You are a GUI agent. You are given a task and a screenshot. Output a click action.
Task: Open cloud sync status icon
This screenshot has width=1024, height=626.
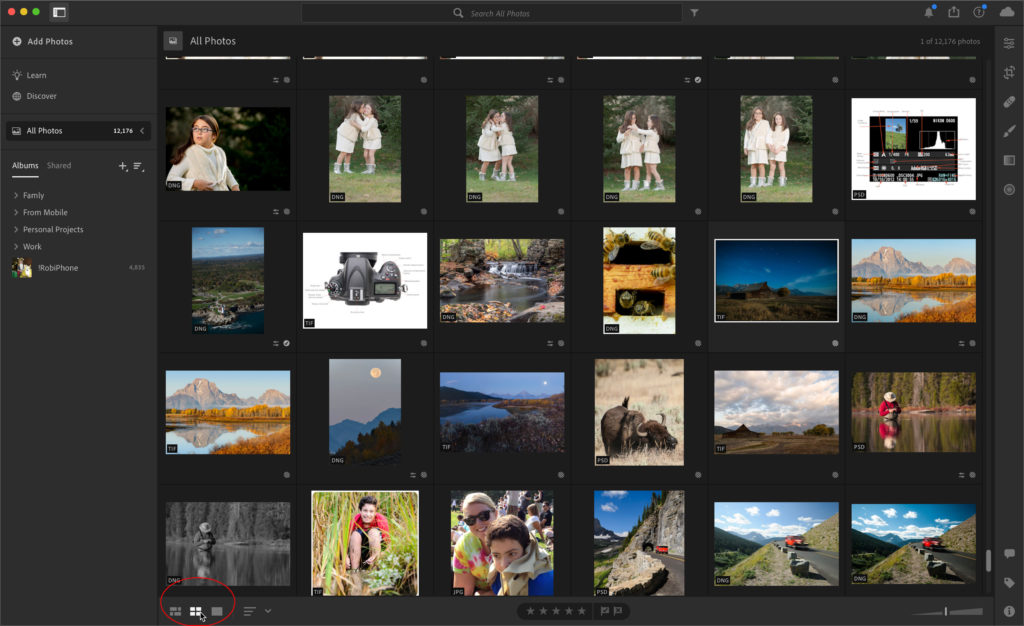(x=1006, y=12)
